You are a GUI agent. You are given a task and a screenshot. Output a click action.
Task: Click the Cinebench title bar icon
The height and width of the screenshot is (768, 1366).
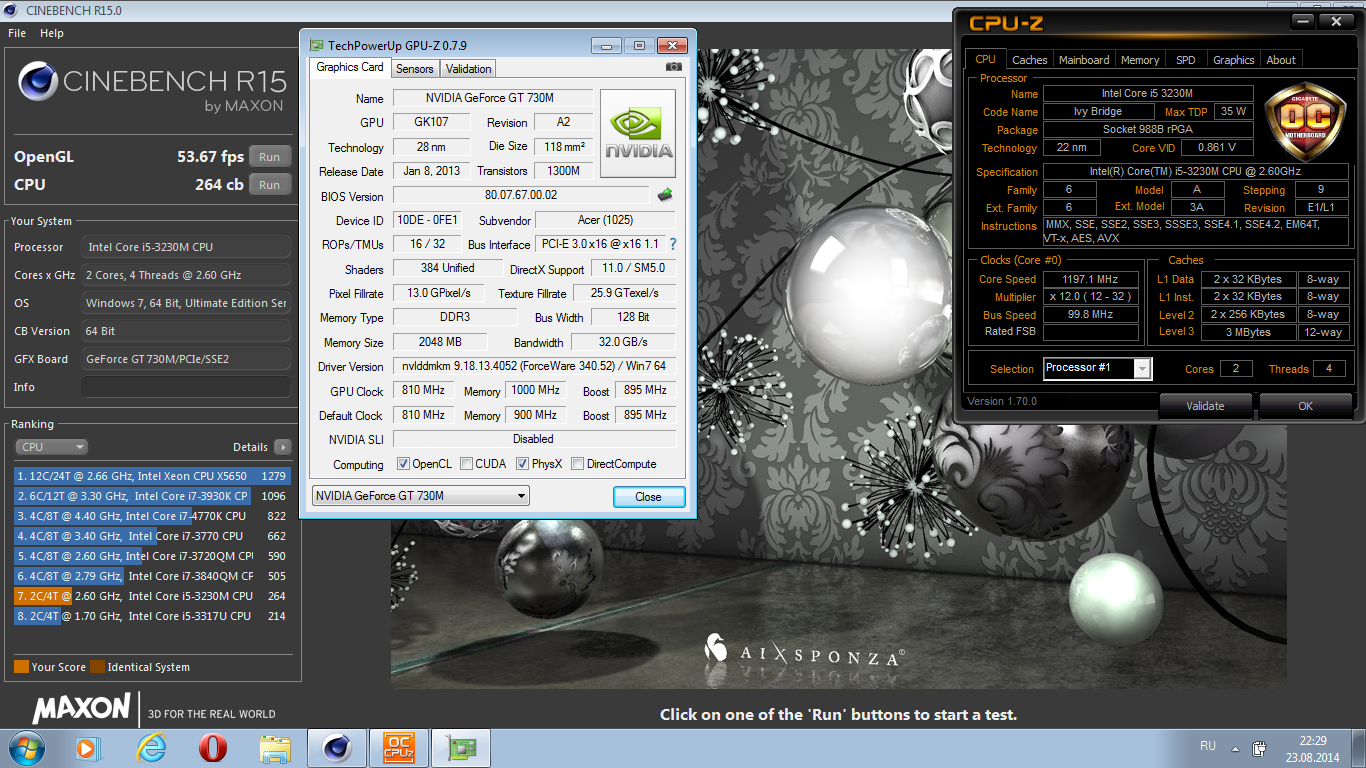pyautogui.click(x=11, y=11)
